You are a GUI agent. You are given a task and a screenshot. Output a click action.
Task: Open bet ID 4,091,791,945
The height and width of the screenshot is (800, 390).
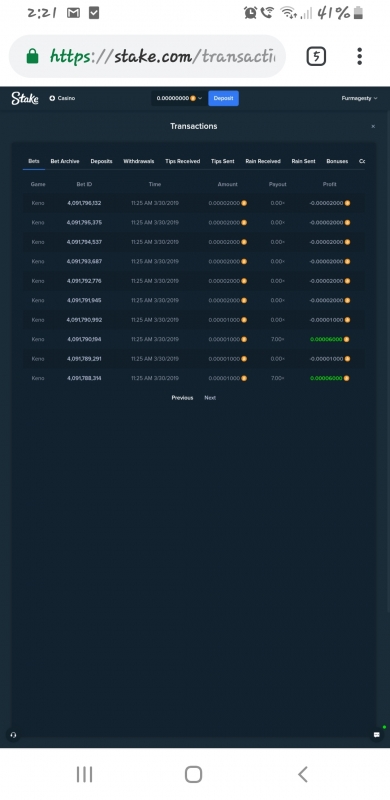pos(84,300)
